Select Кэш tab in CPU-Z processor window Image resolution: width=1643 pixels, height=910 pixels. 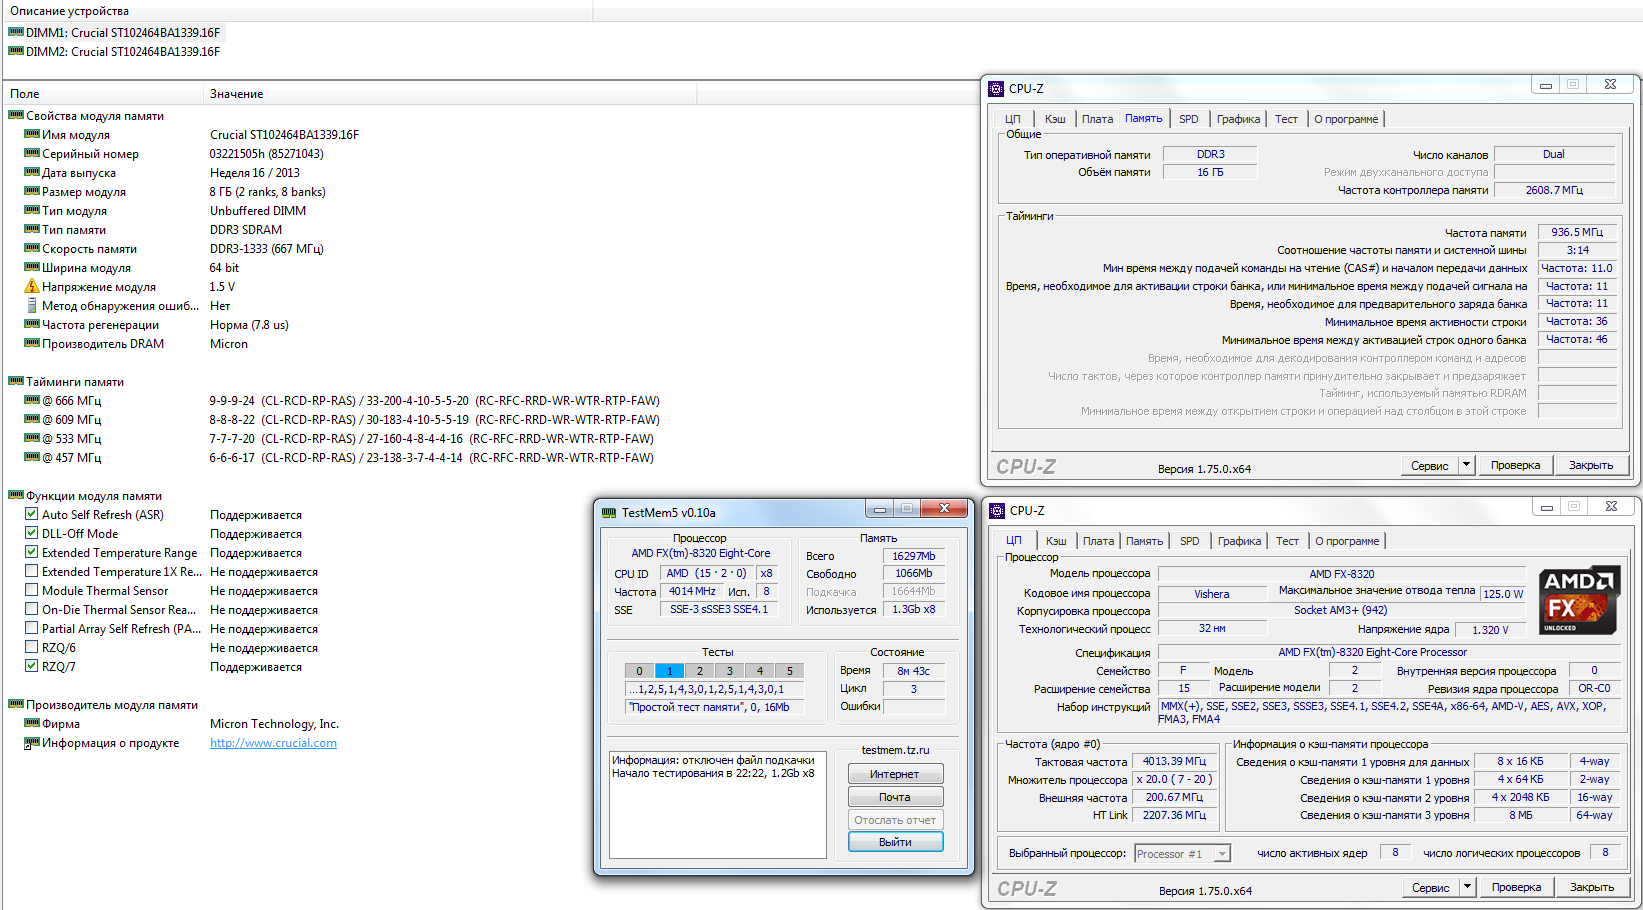[x=1056, y=541]
